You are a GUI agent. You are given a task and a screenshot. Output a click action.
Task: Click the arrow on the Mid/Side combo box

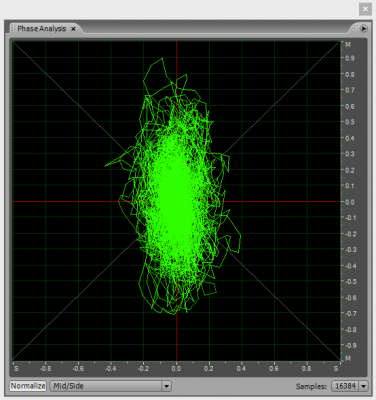(x=166, y=386)
